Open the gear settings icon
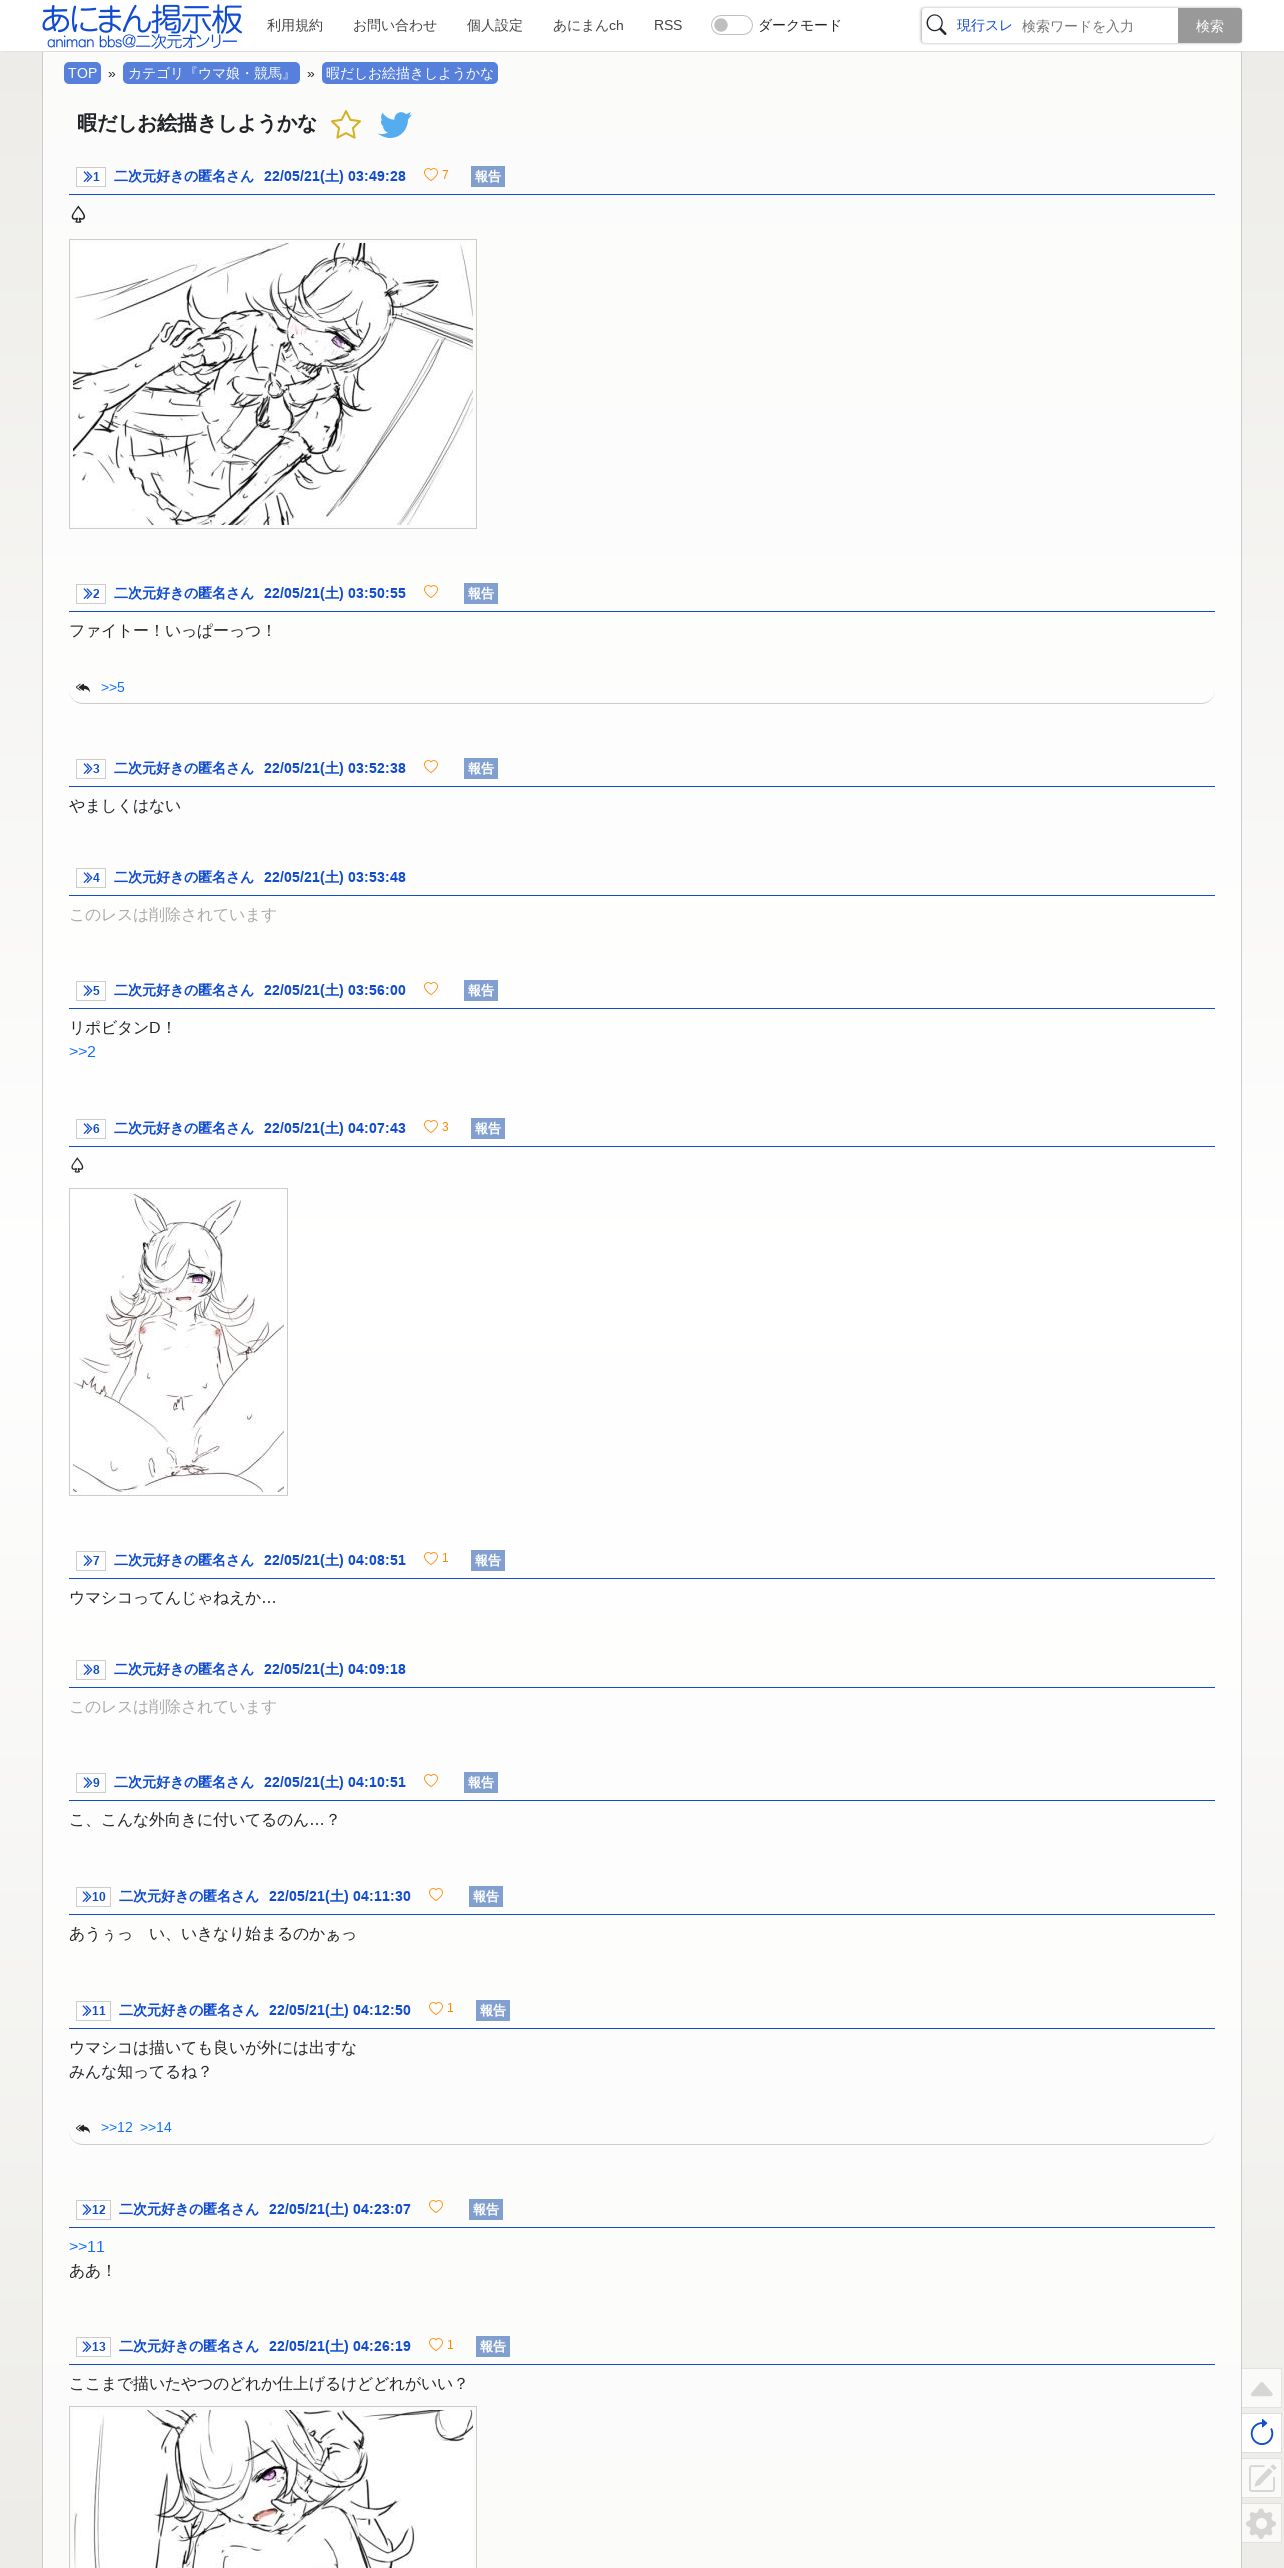Screen dimensions: 1284x2568 [x=1262, y=2524]
